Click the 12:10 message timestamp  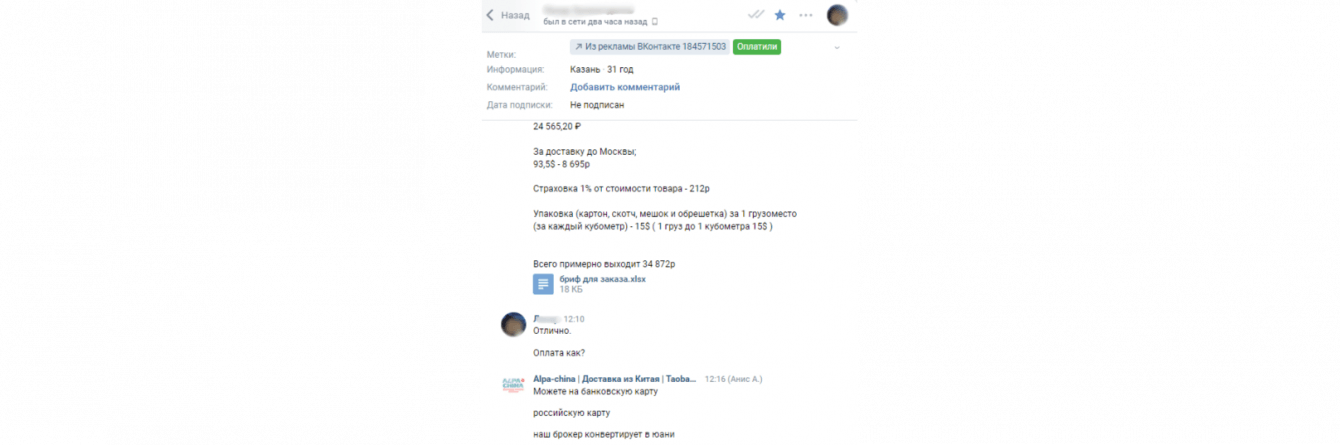(574, 319)
